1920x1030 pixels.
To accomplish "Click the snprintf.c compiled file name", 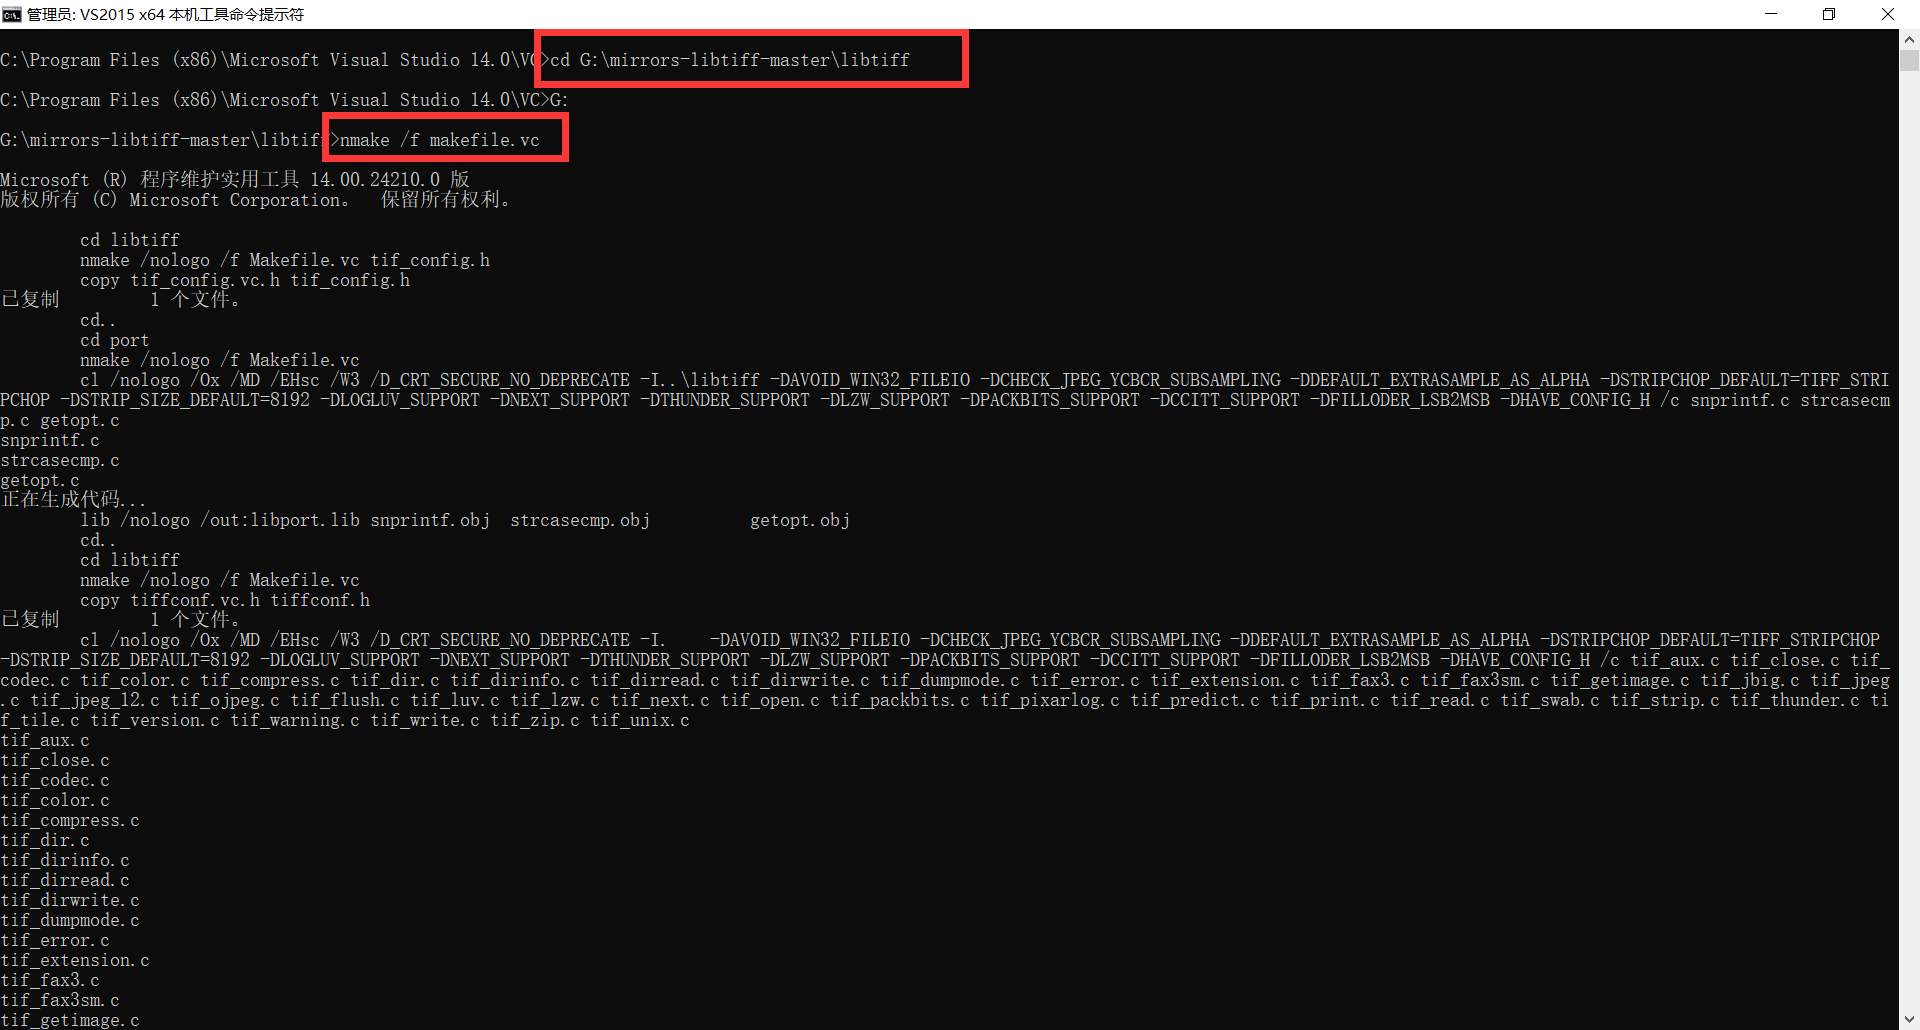I will pos(50,439).
